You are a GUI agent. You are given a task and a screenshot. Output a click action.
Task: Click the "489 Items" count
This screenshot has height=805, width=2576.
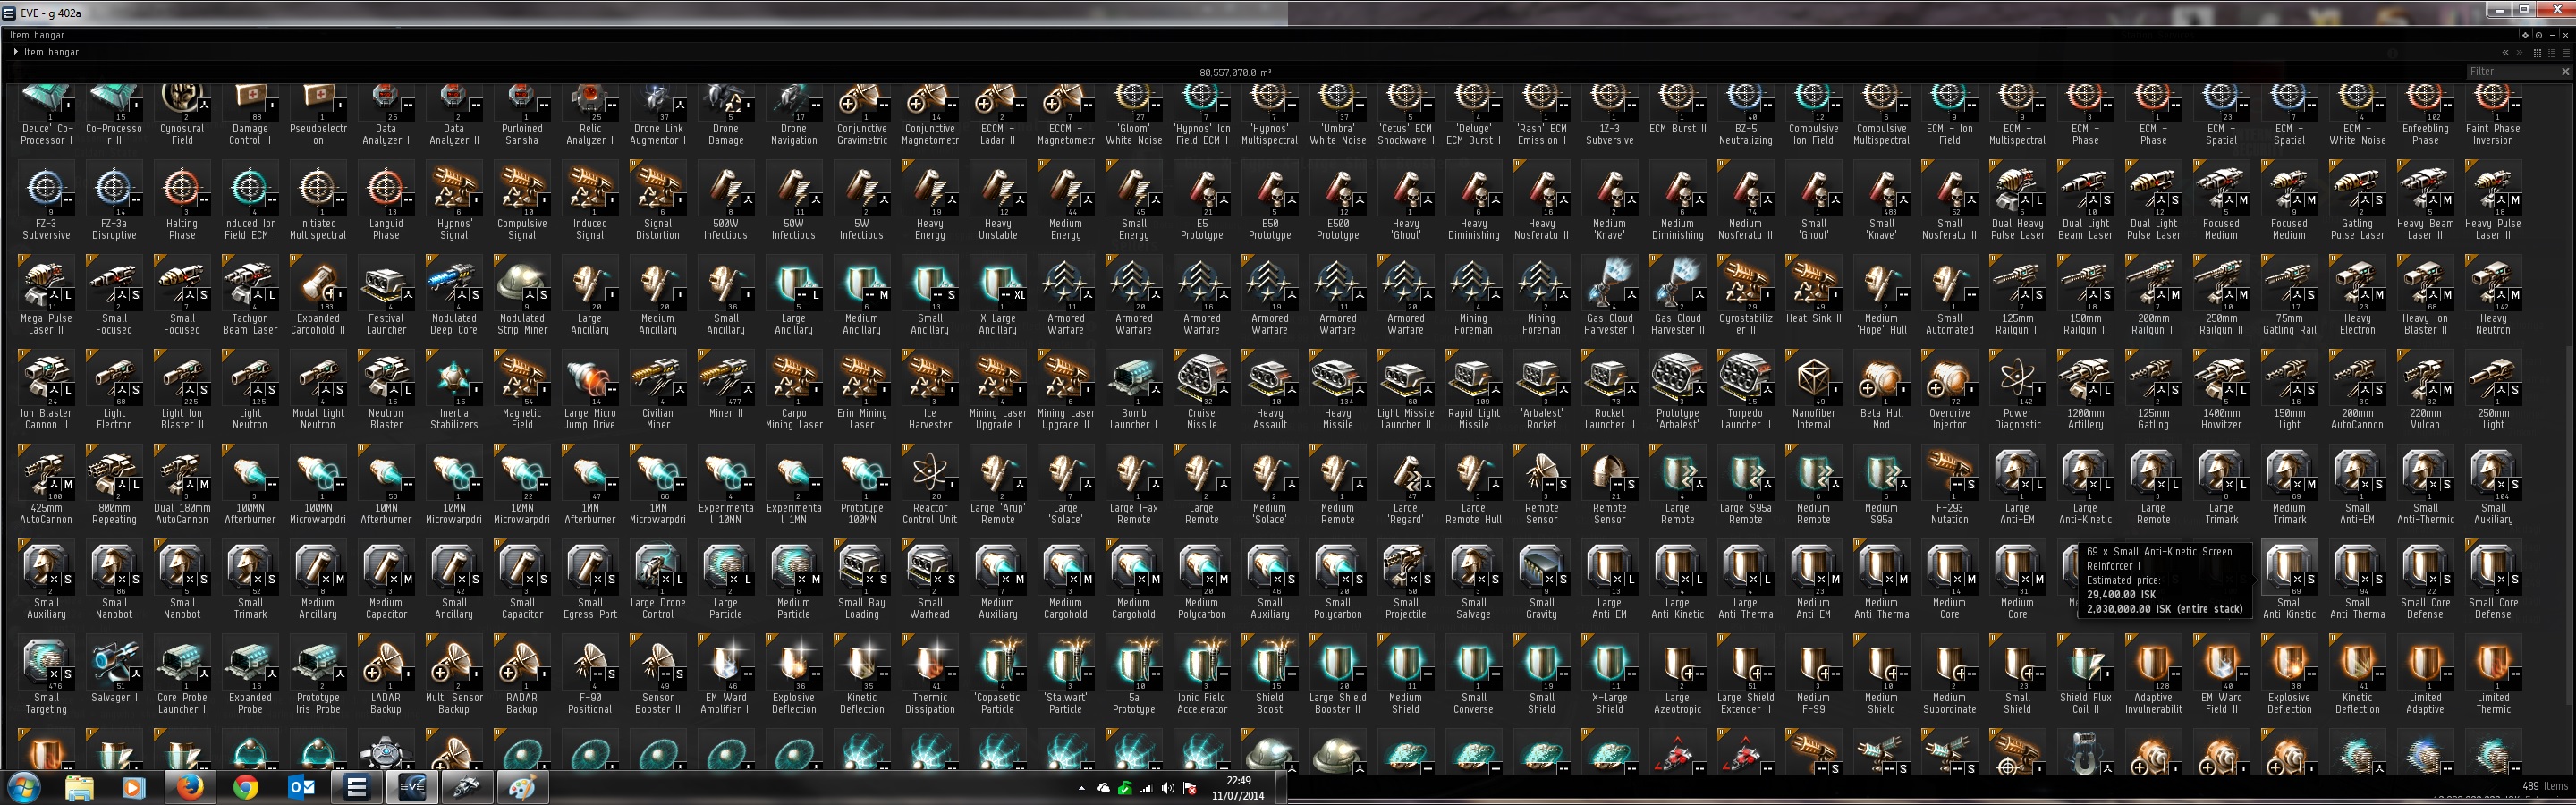[x=2545, y=786]
